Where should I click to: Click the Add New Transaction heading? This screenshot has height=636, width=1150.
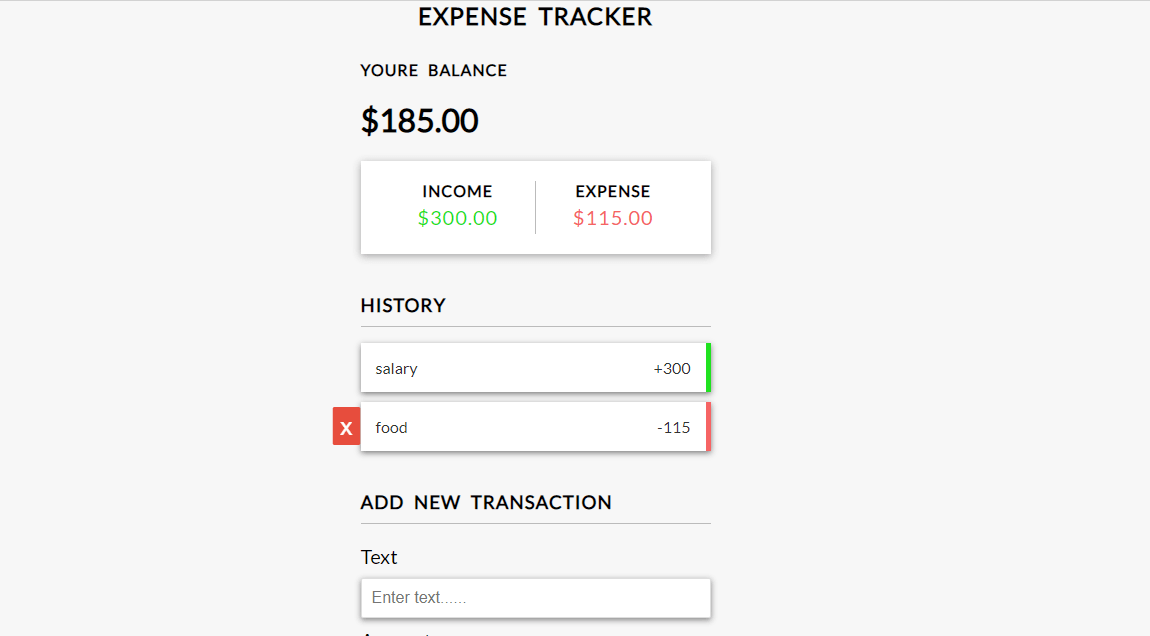[486, 502]
